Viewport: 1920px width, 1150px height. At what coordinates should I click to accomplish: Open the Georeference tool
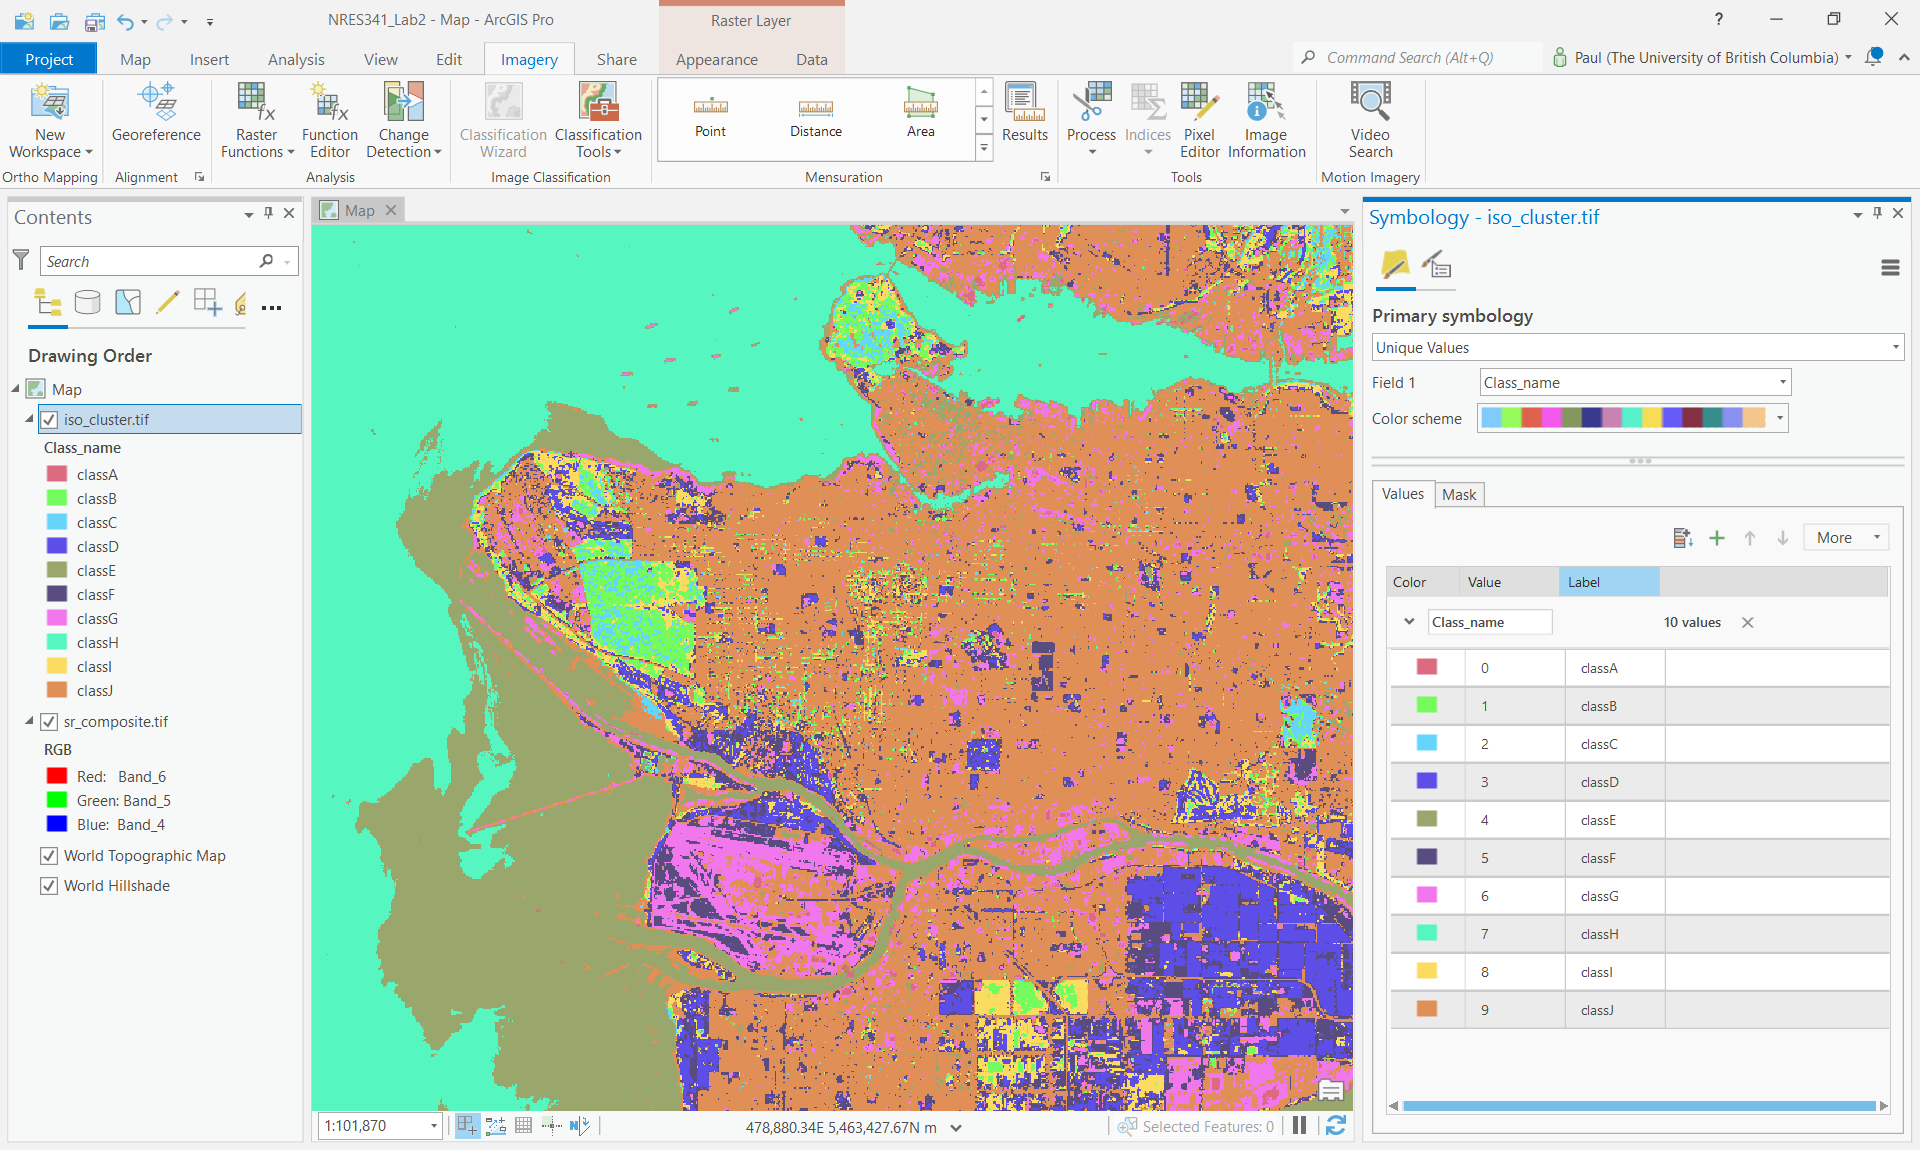coord(156,112)
